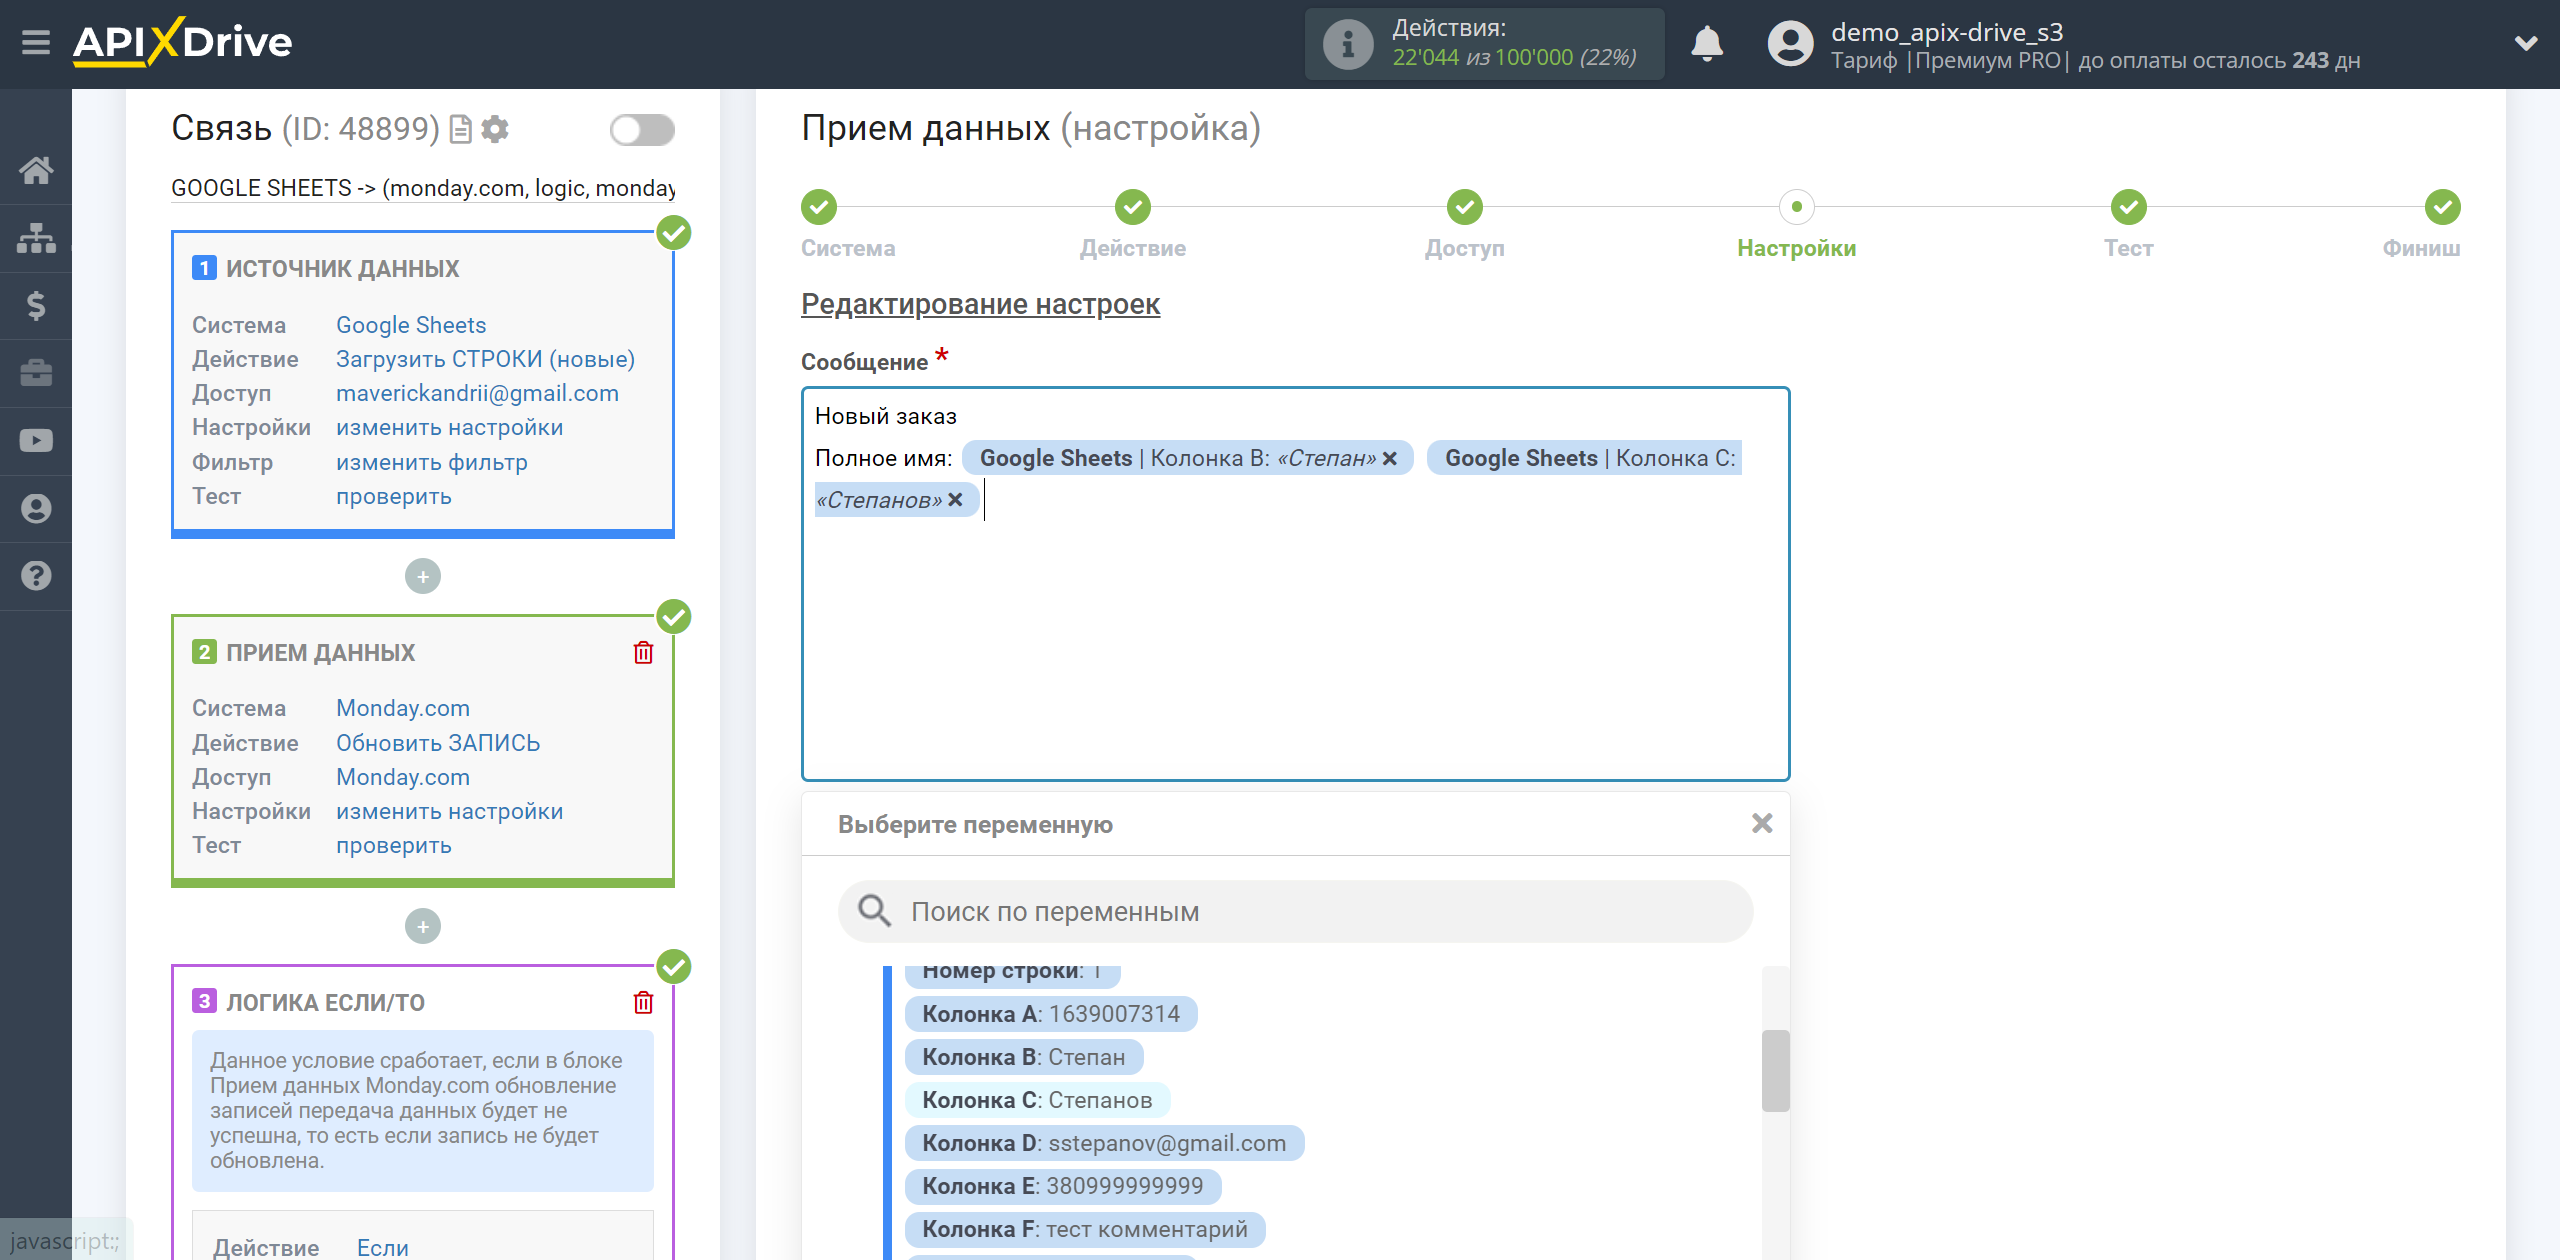Viewport: 2560px width, 1260px height.
Task: Insert variable Колонка D: sstepanov@gmail.com
Action: coord(1104,1143)
